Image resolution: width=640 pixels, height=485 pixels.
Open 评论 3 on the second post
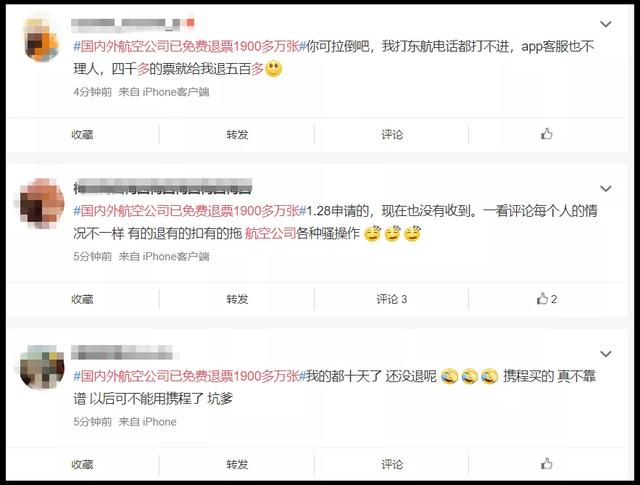[392, 299]
